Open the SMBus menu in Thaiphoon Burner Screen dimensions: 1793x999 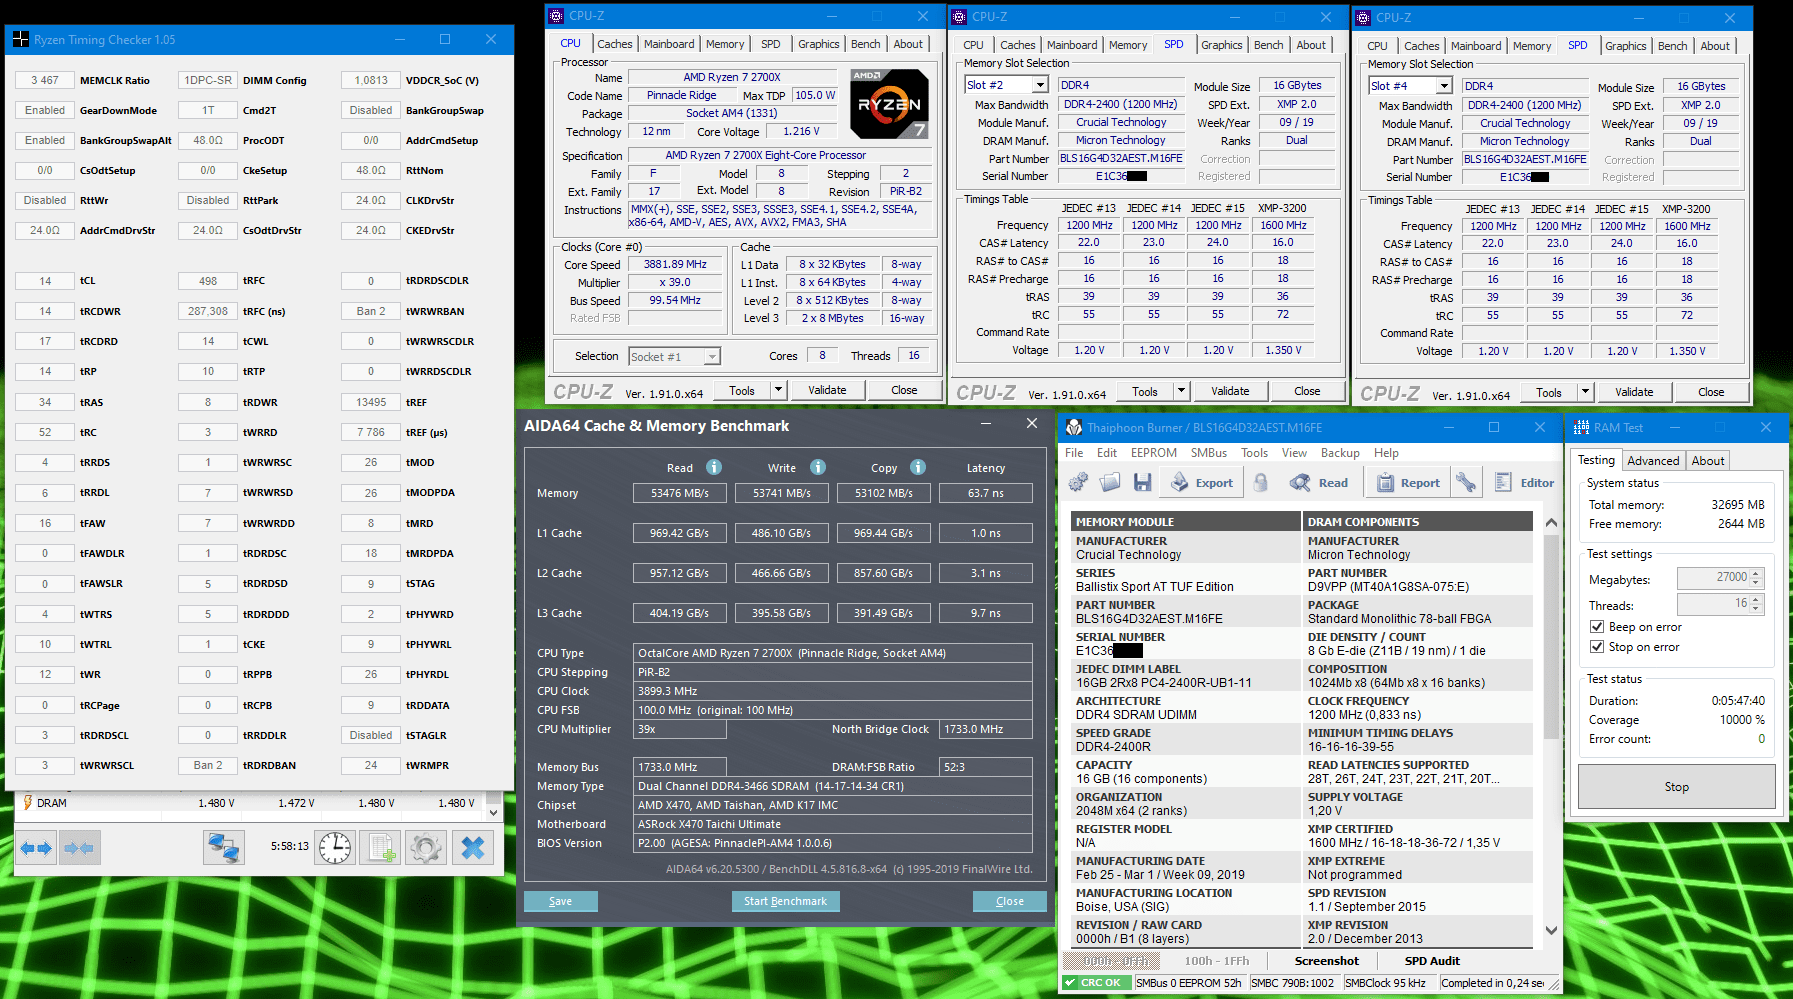point(1208,453)
